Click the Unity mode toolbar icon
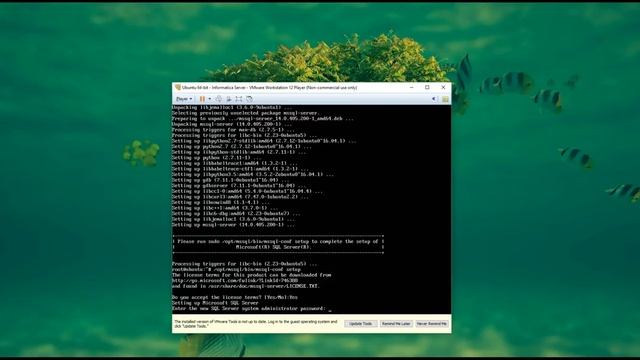 coord(249,99)
